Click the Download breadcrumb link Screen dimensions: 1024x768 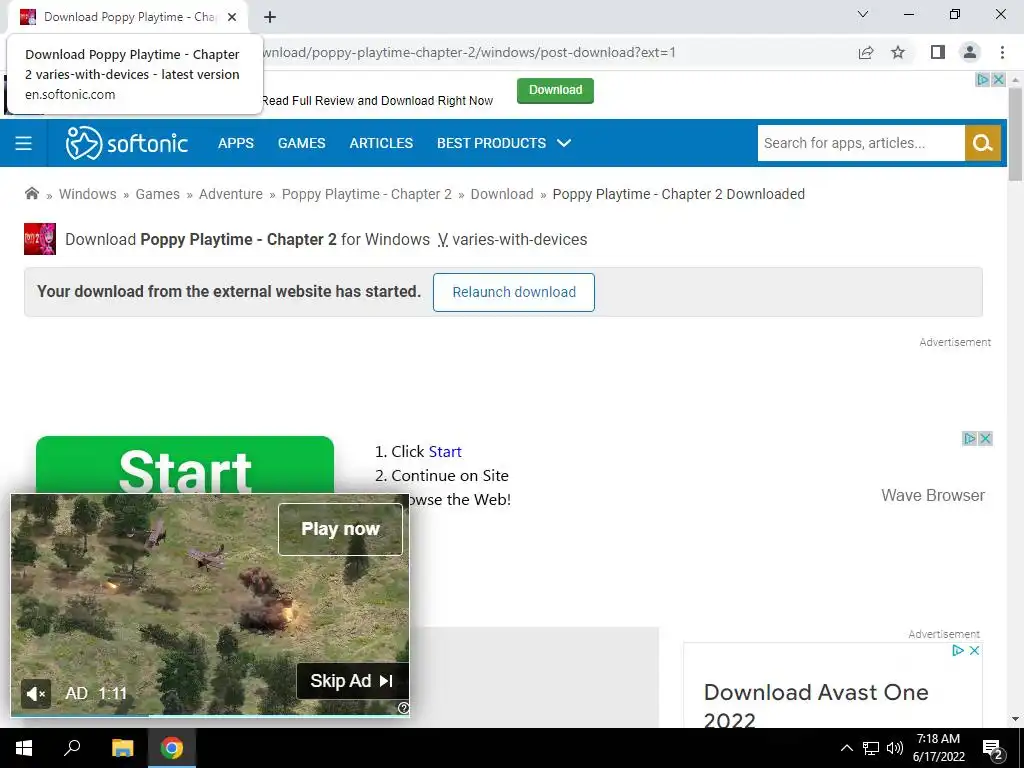pos(502,194)
